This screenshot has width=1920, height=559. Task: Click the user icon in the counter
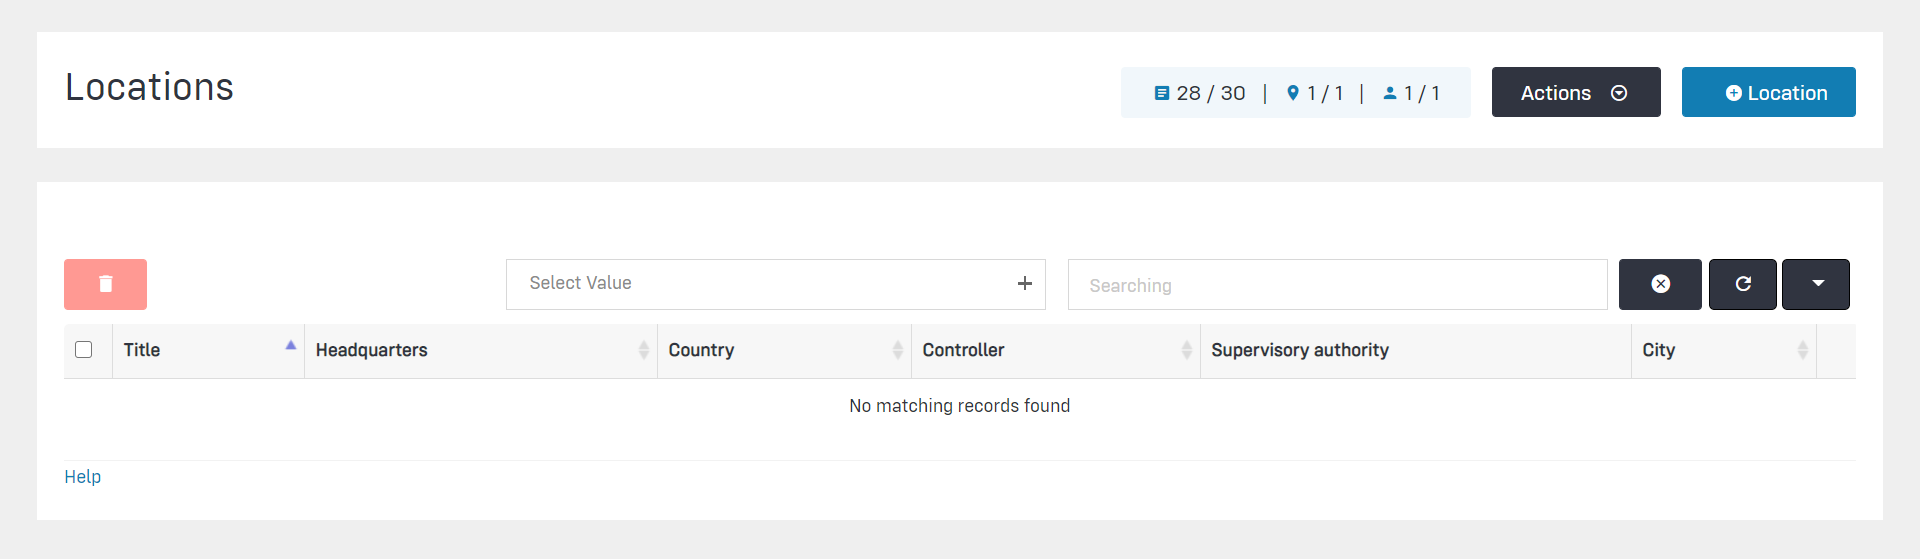(1389, 93)
